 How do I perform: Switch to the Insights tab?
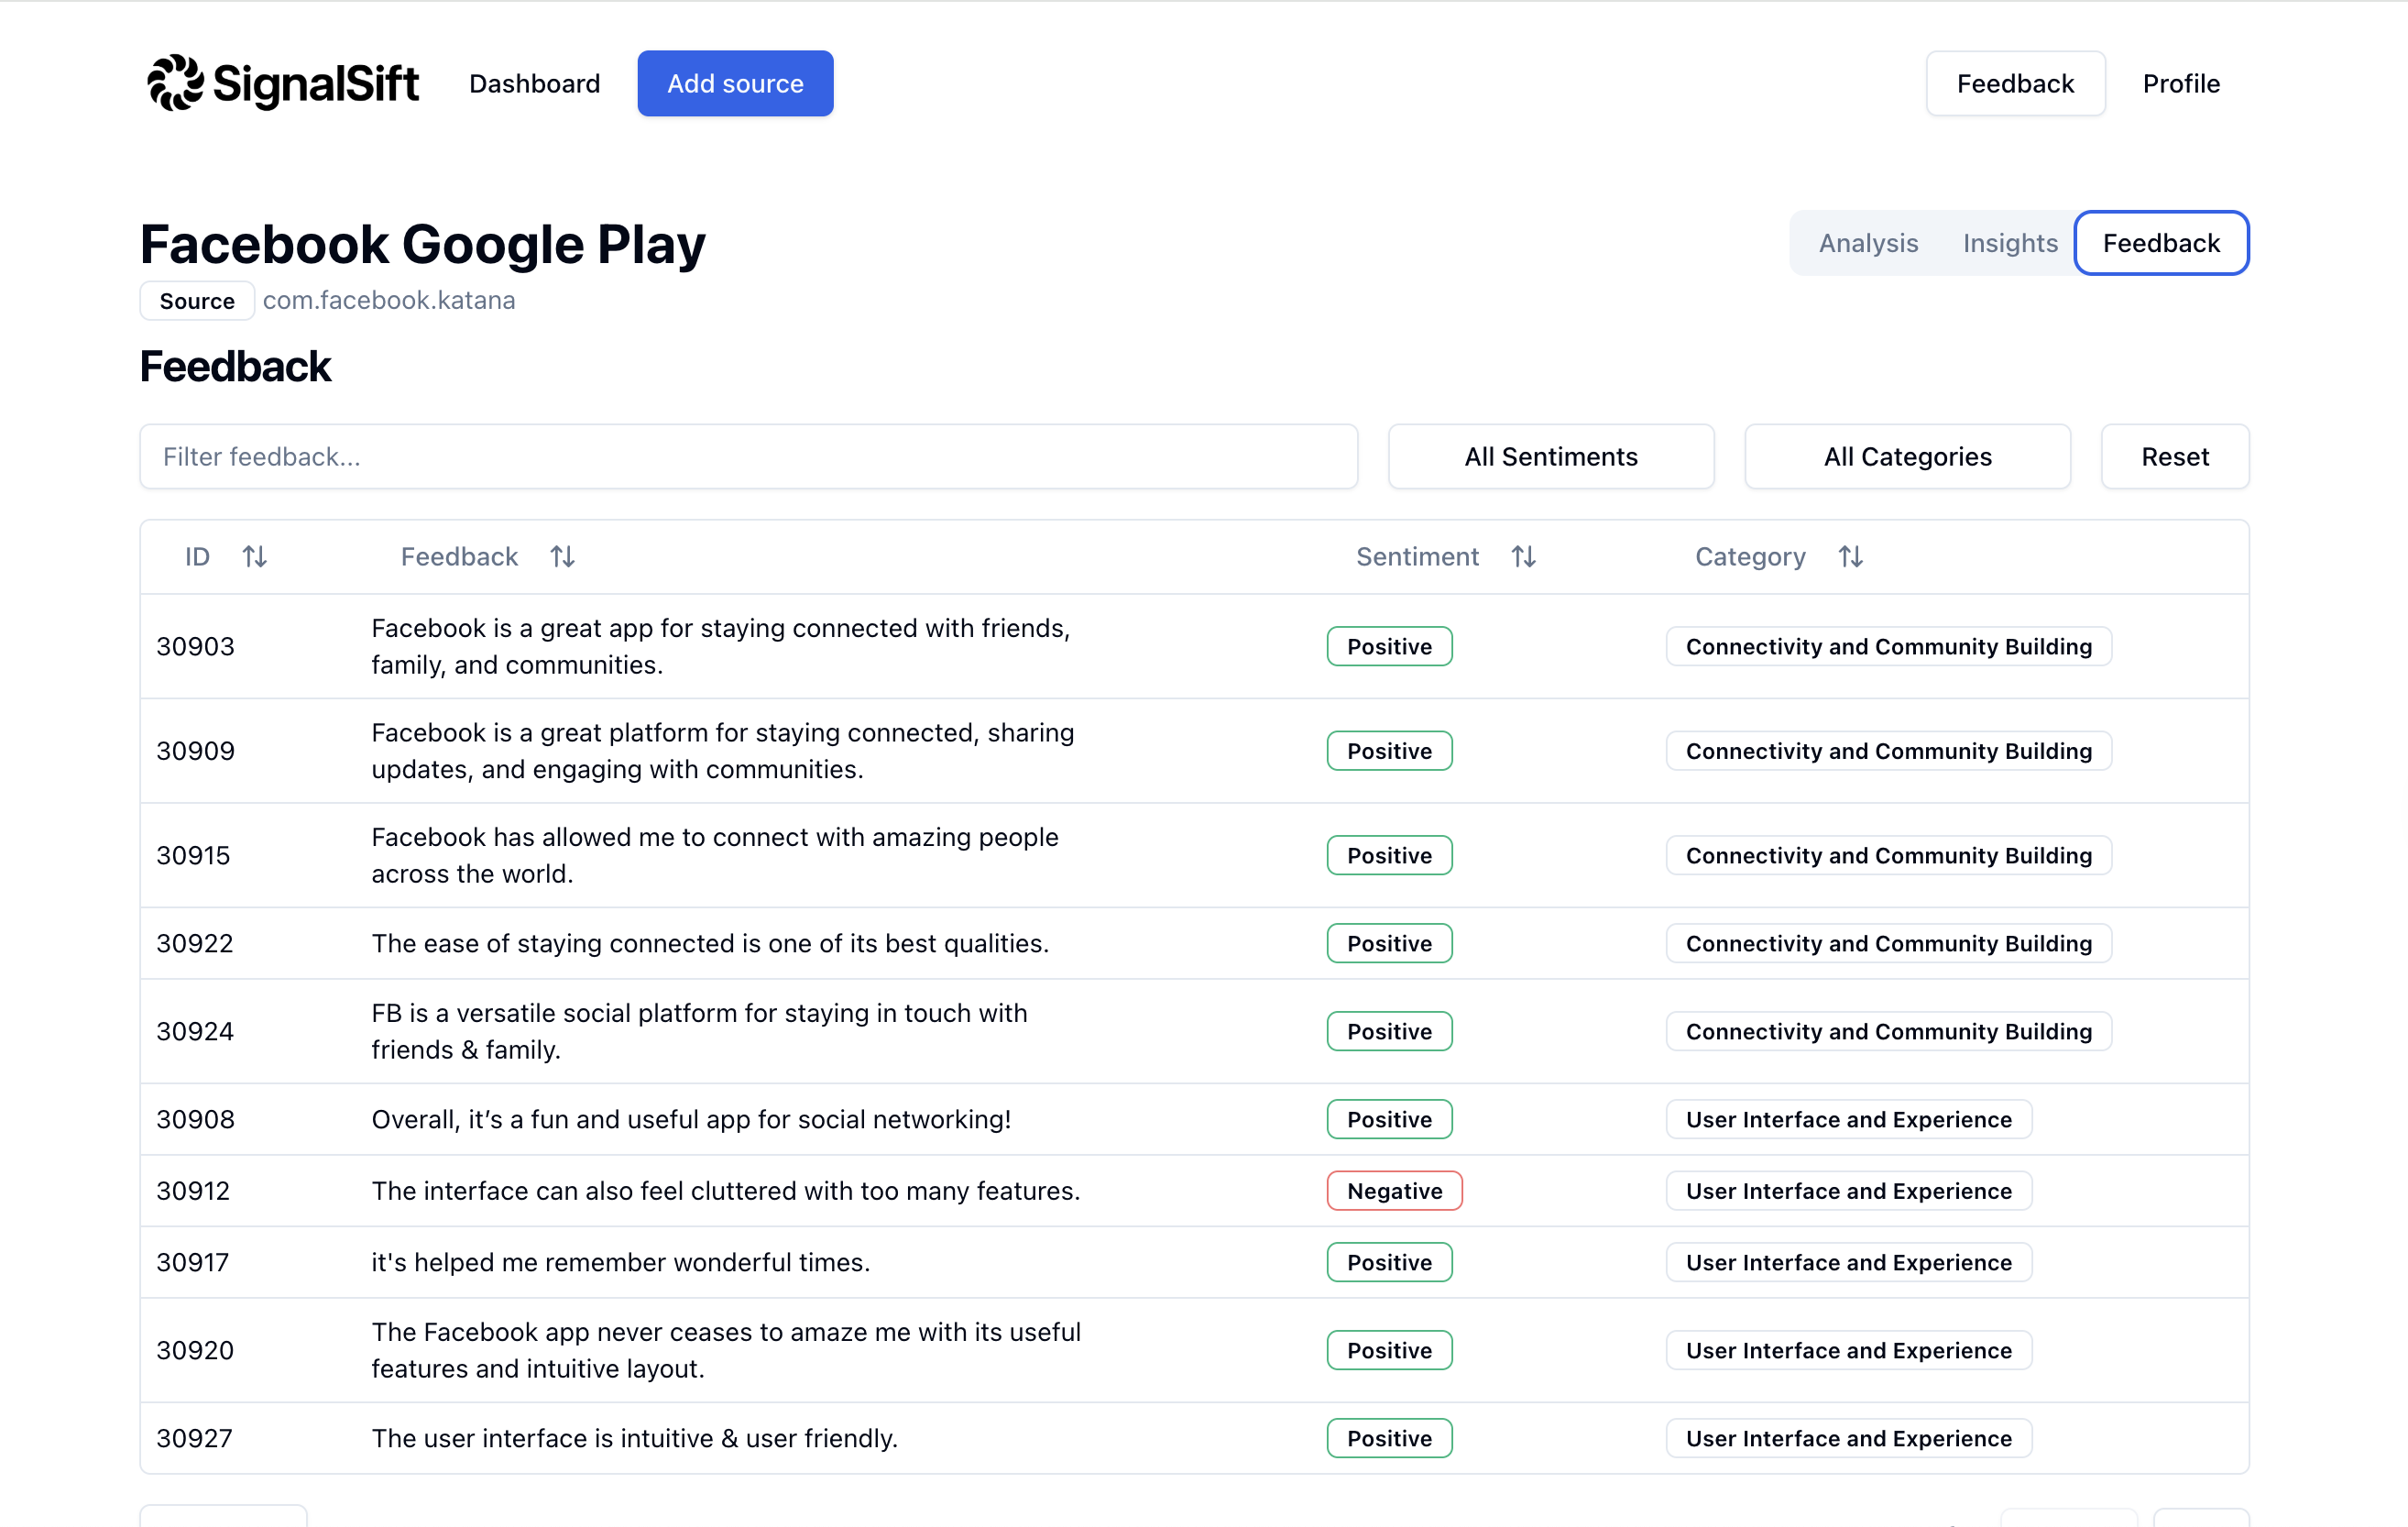point(2010,243)
